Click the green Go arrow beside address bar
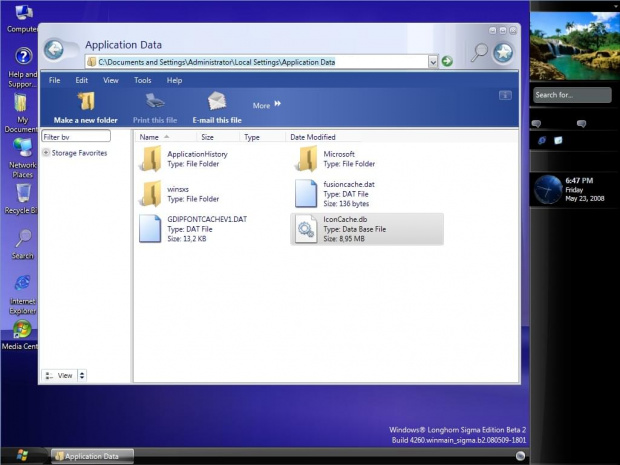The width and height of the screenshot is (620, 465). coord(447,61)
